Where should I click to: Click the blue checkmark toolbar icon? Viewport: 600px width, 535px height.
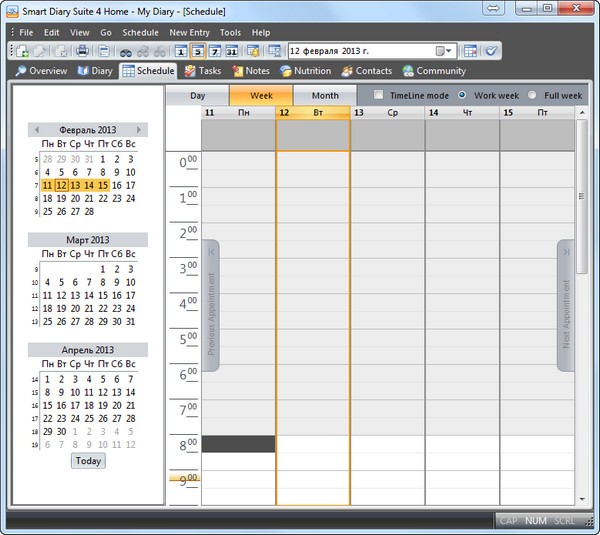click(491, 51)
